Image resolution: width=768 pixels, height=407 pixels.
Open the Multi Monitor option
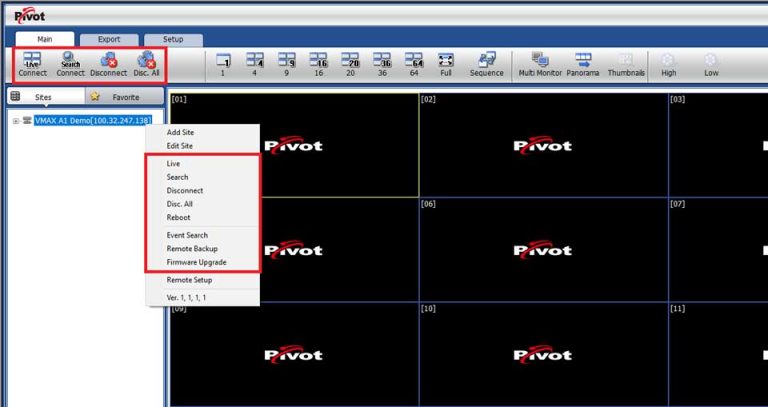pyautogui.click(x=539, y=65)
